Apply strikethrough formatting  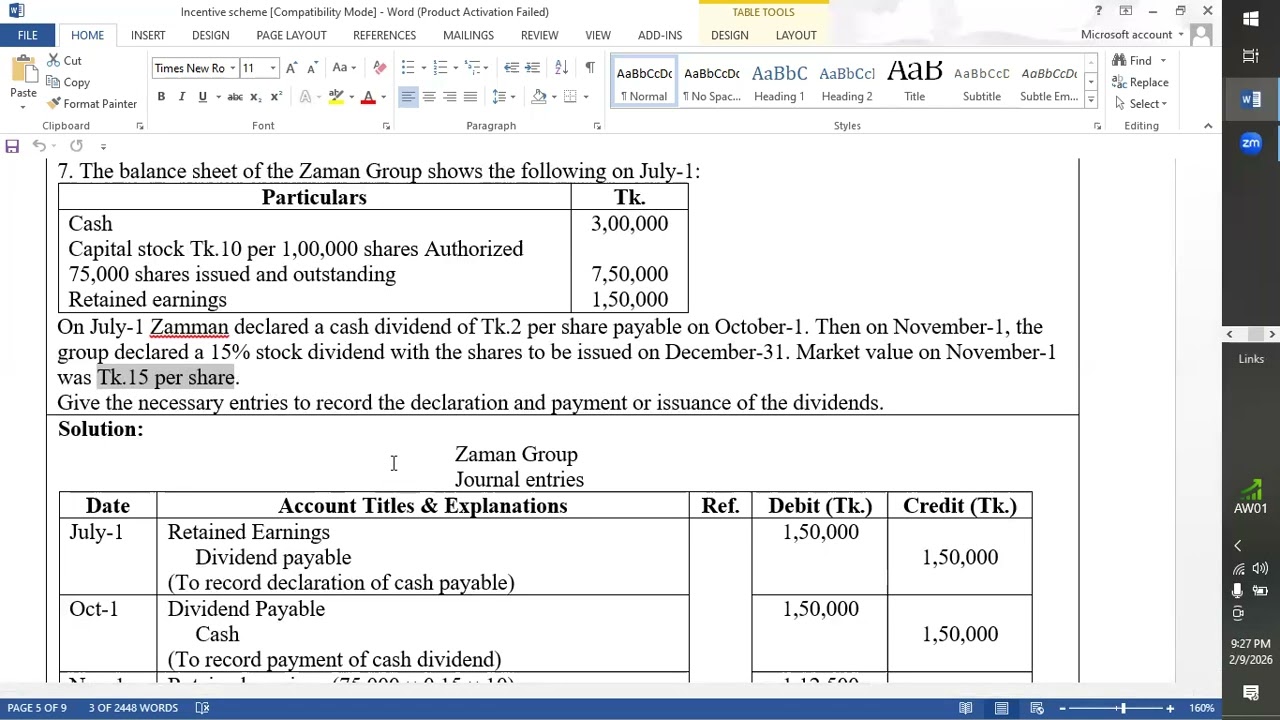click(x=235, y=97)
